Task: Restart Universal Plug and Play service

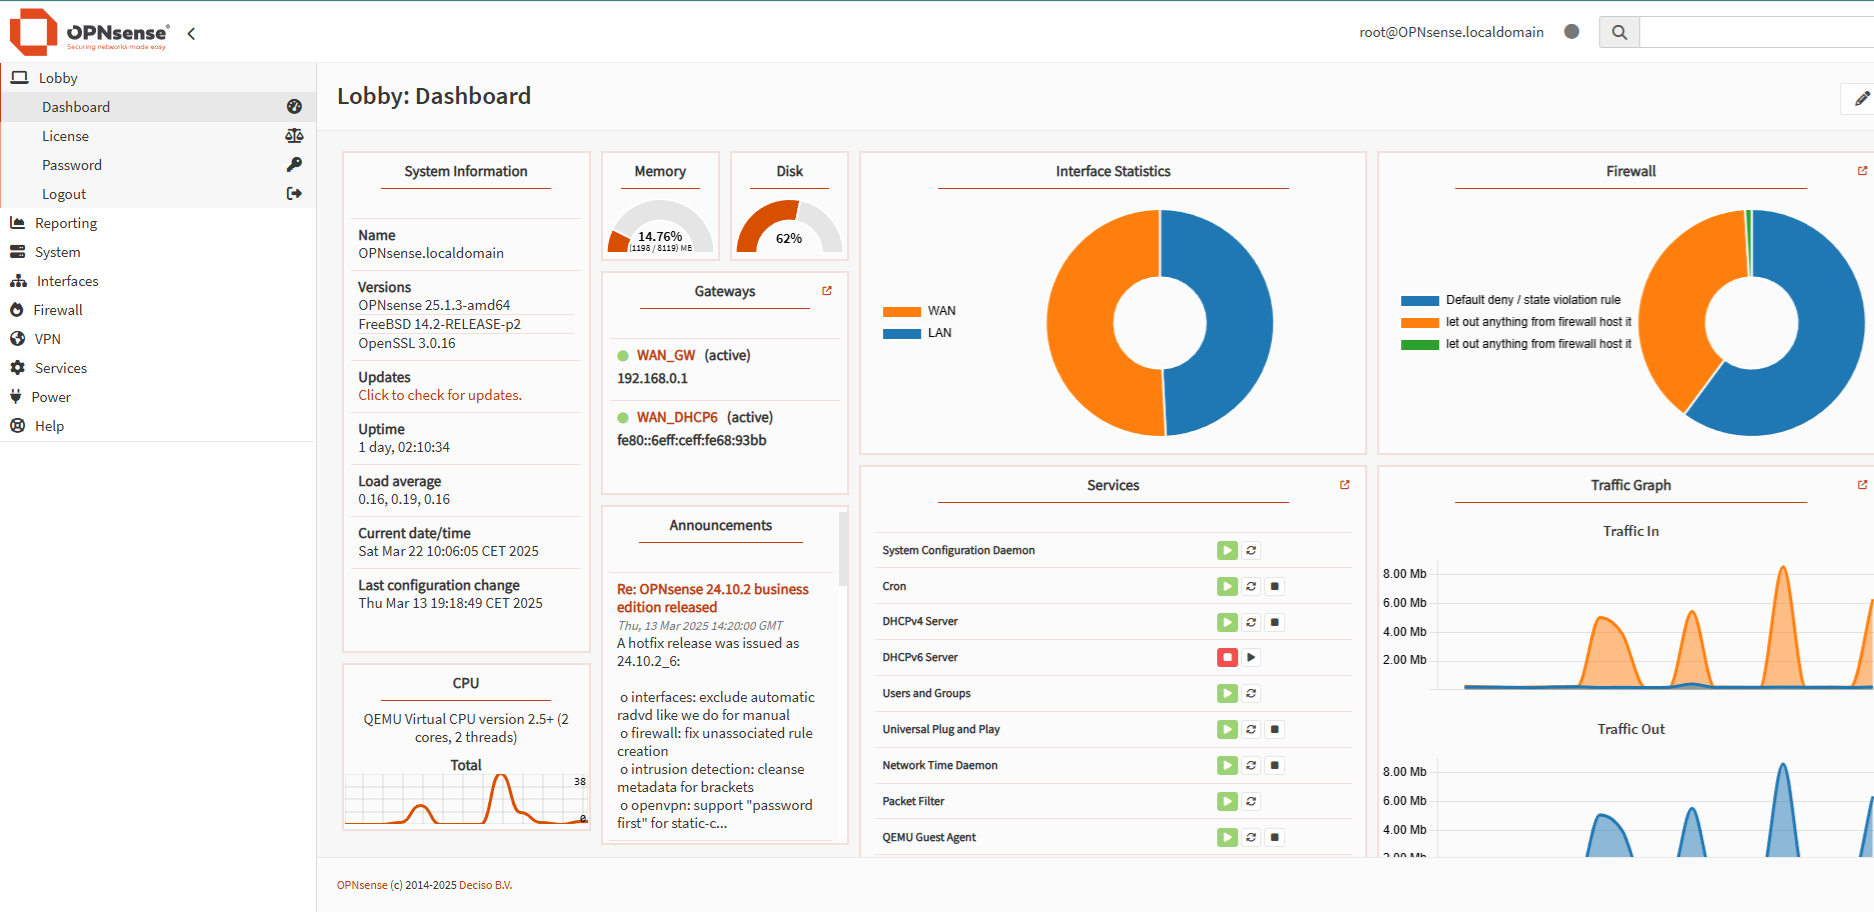Action: [x=1251, y=729]
